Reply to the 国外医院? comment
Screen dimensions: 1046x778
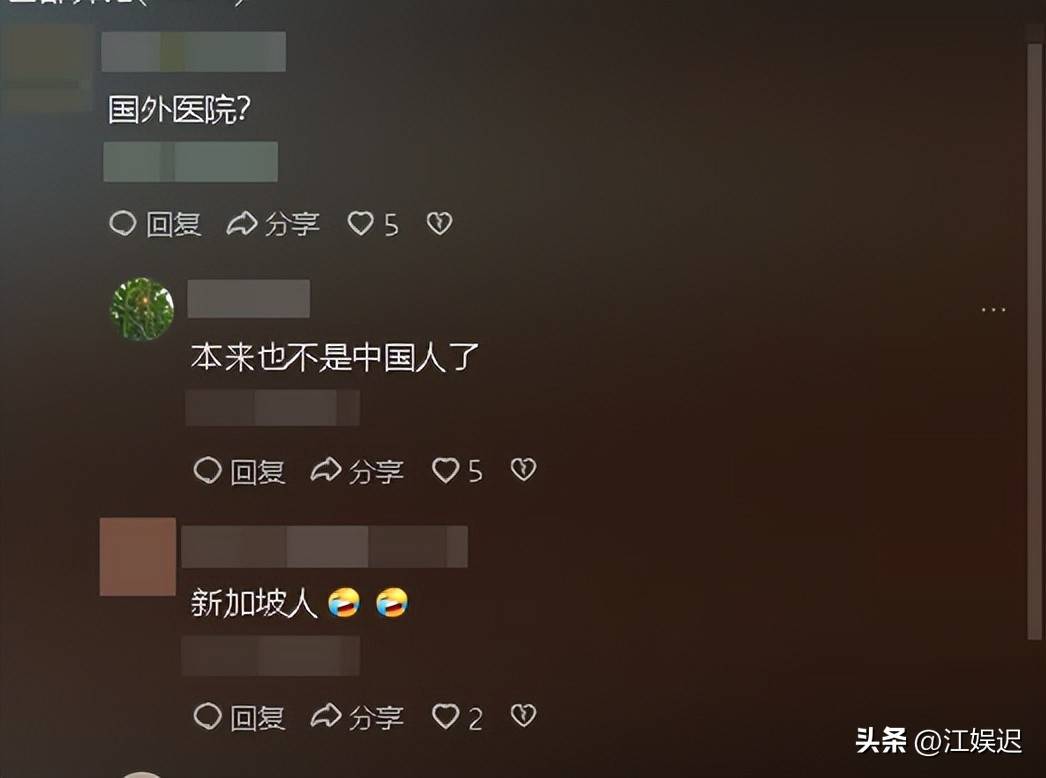(x=155, y=224)
